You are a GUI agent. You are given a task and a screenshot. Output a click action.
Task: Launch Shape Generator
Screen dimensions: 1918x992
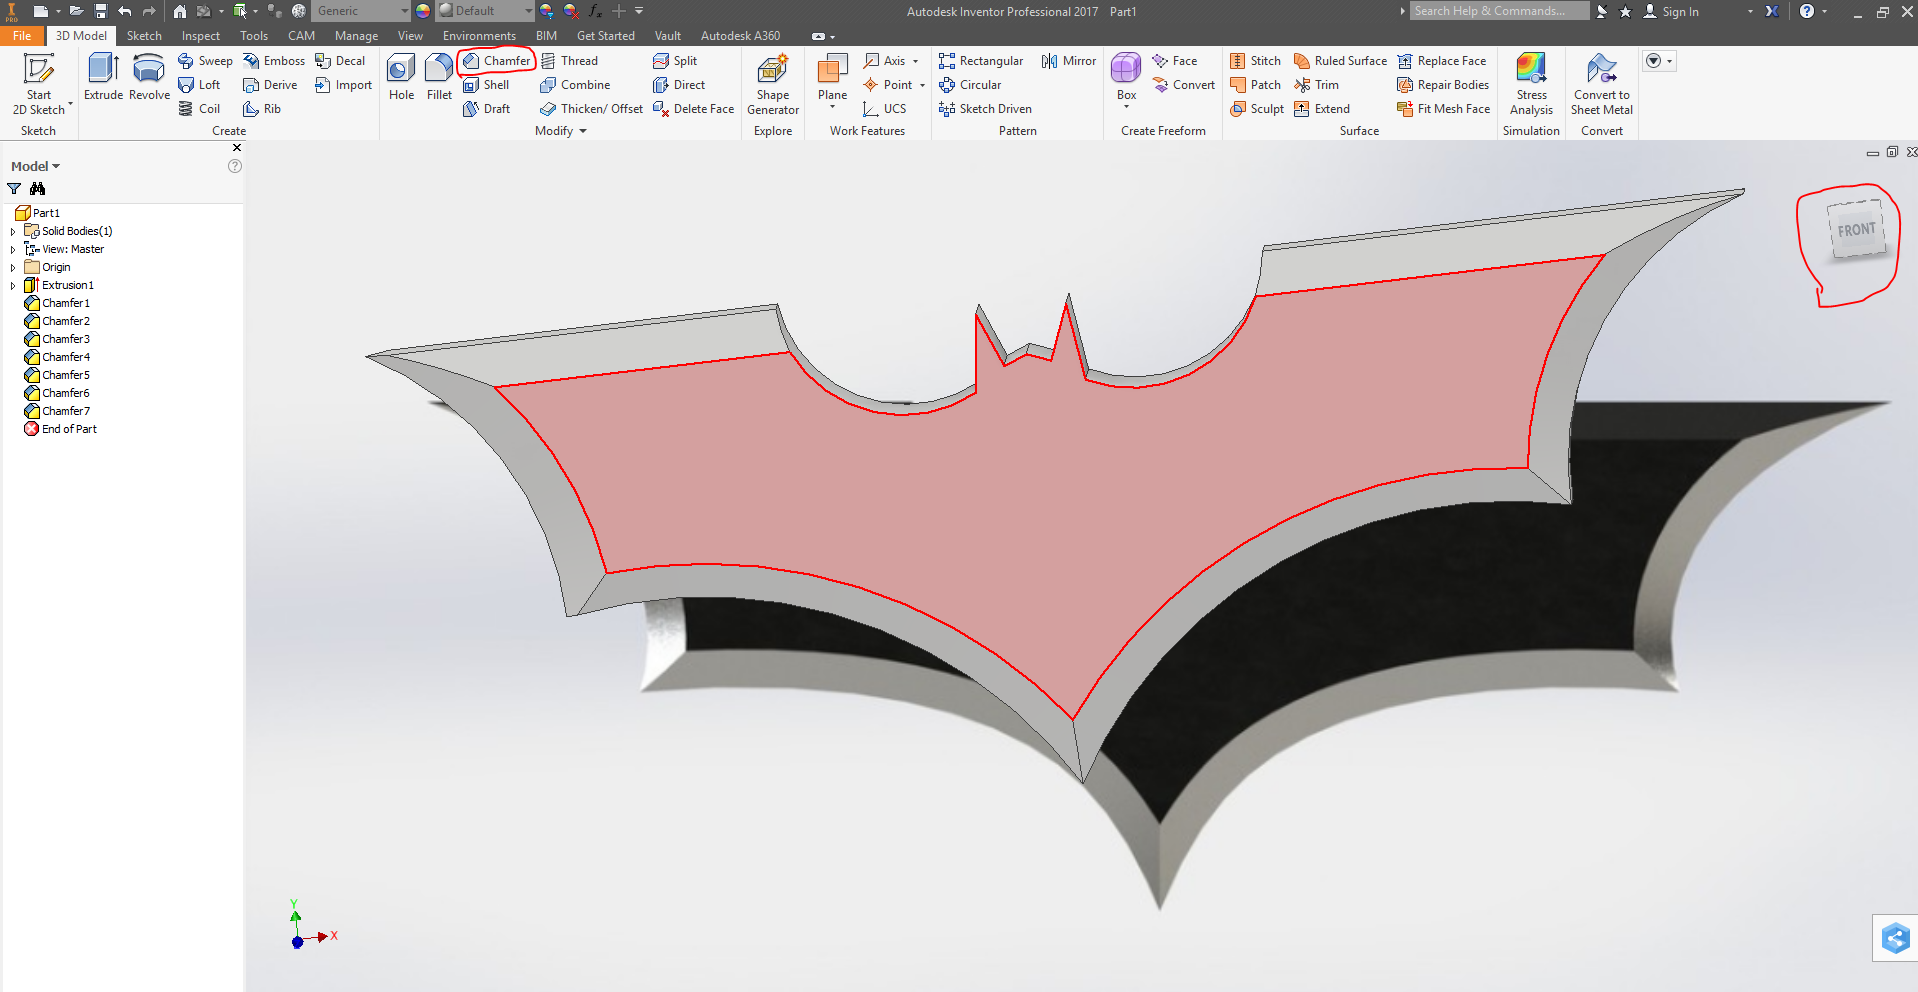tap(773, 84)
